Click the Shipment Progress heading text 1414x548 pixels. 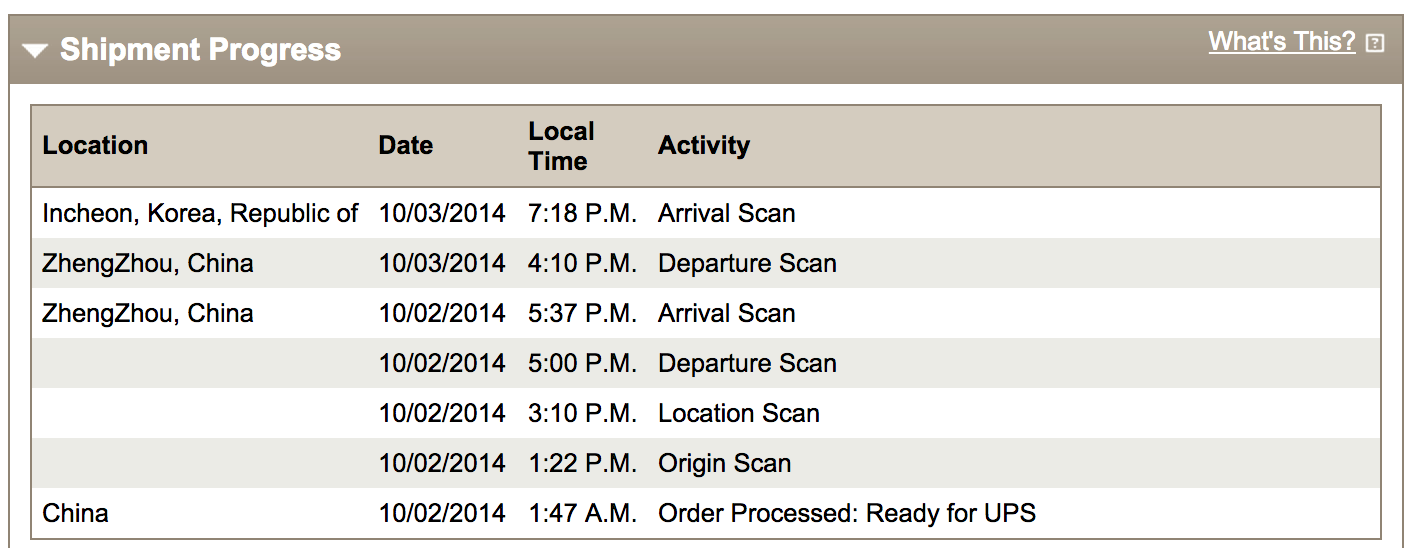pyautogui.click(x=200, y=50)
